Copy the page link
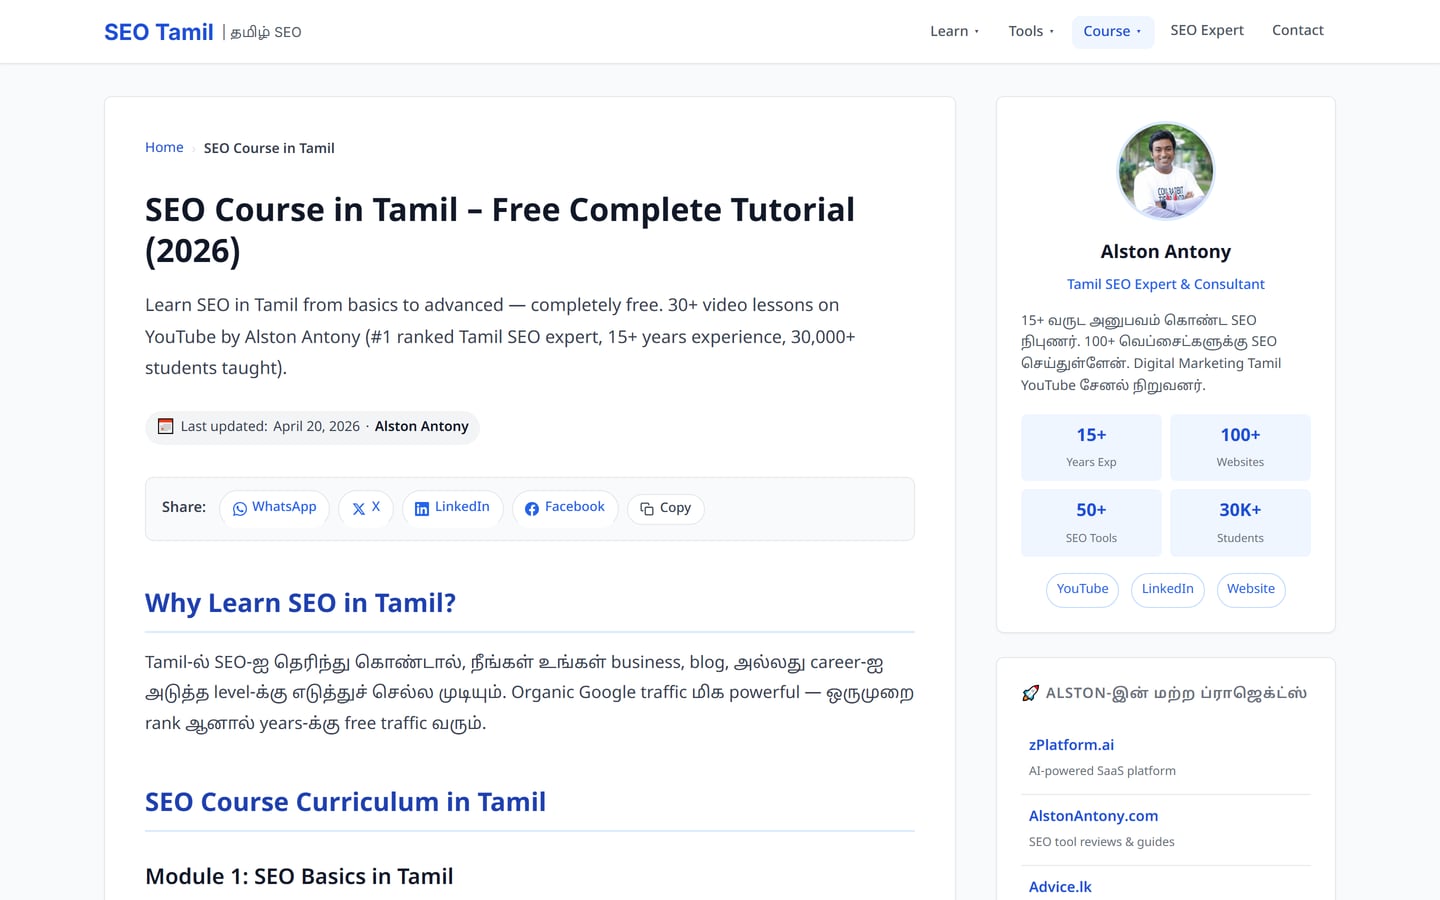Viewport: 1440px width, 900px height. [666, 509]
